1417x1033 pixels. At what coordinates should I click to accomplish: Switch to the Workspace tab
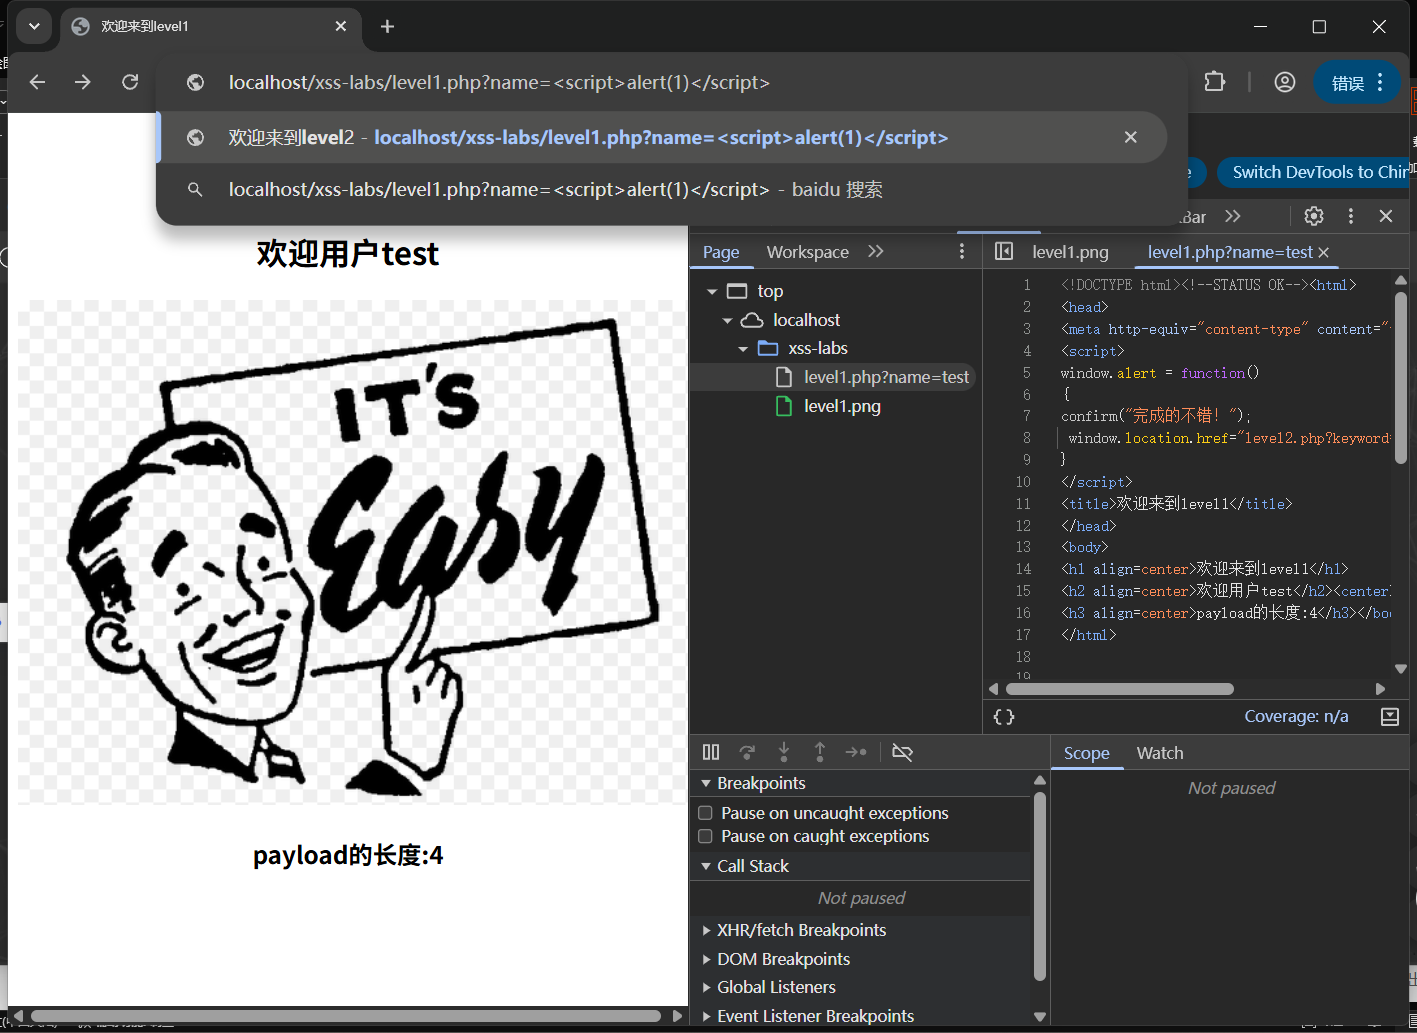808,252
